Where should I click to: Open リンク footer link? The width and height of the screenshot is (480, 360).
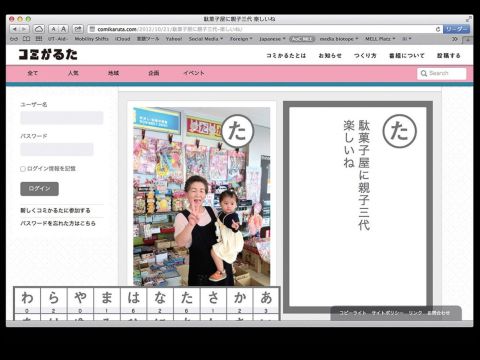point(415,313)
